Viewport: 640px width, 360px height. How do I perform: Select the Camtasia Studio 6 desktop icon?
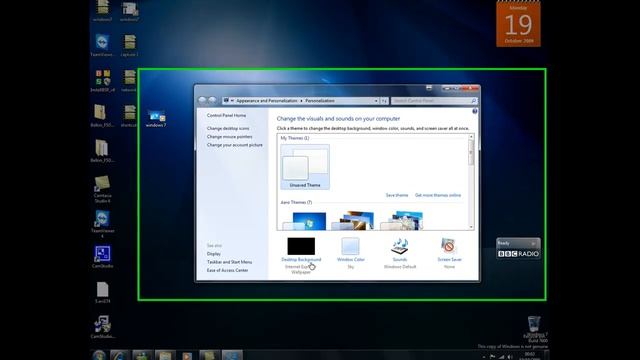(102, 189)
